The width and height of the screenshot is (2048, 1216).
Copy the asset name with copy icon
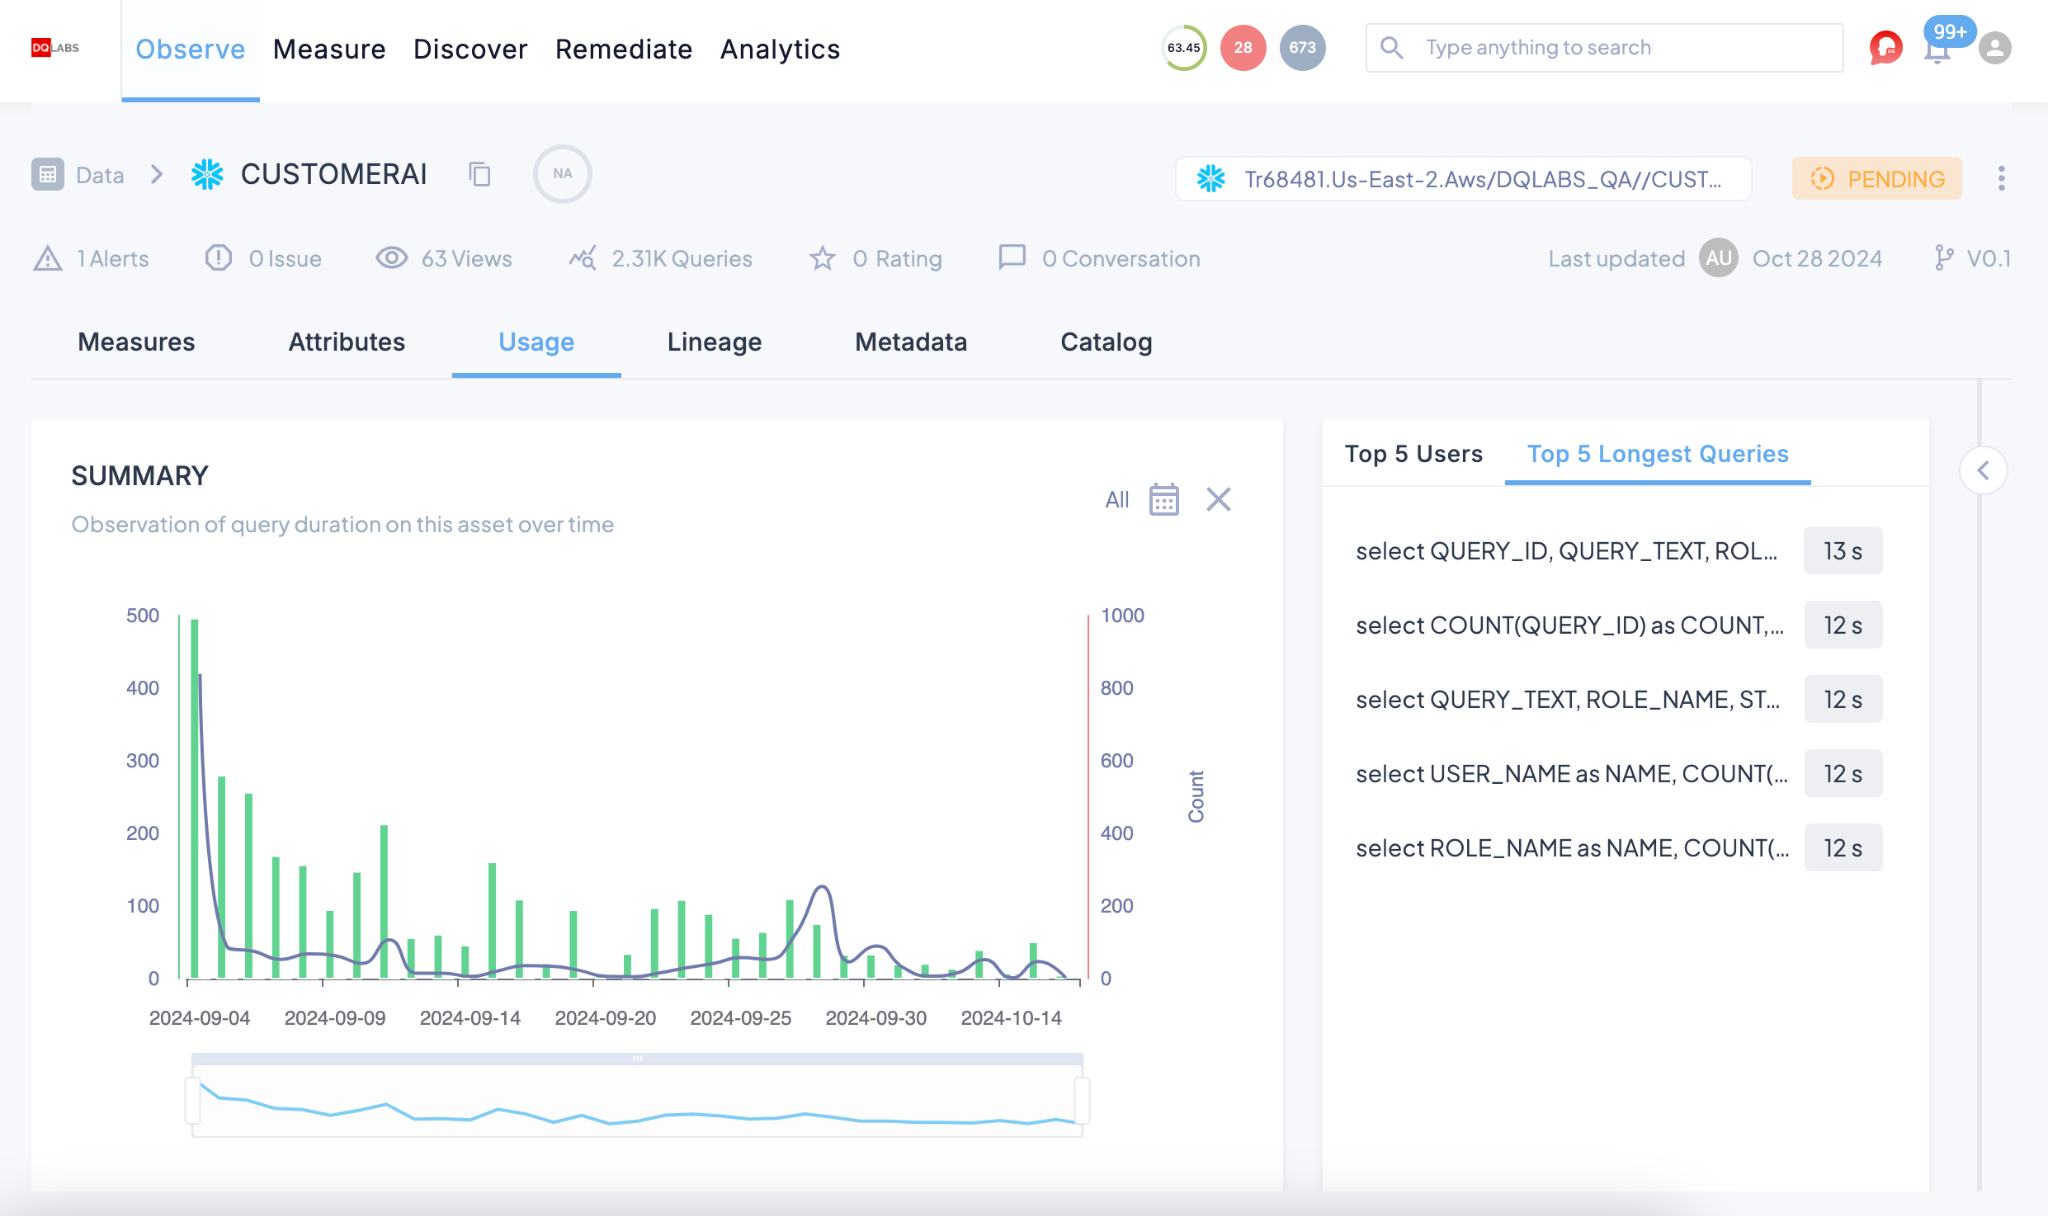[x=480, y=174]
